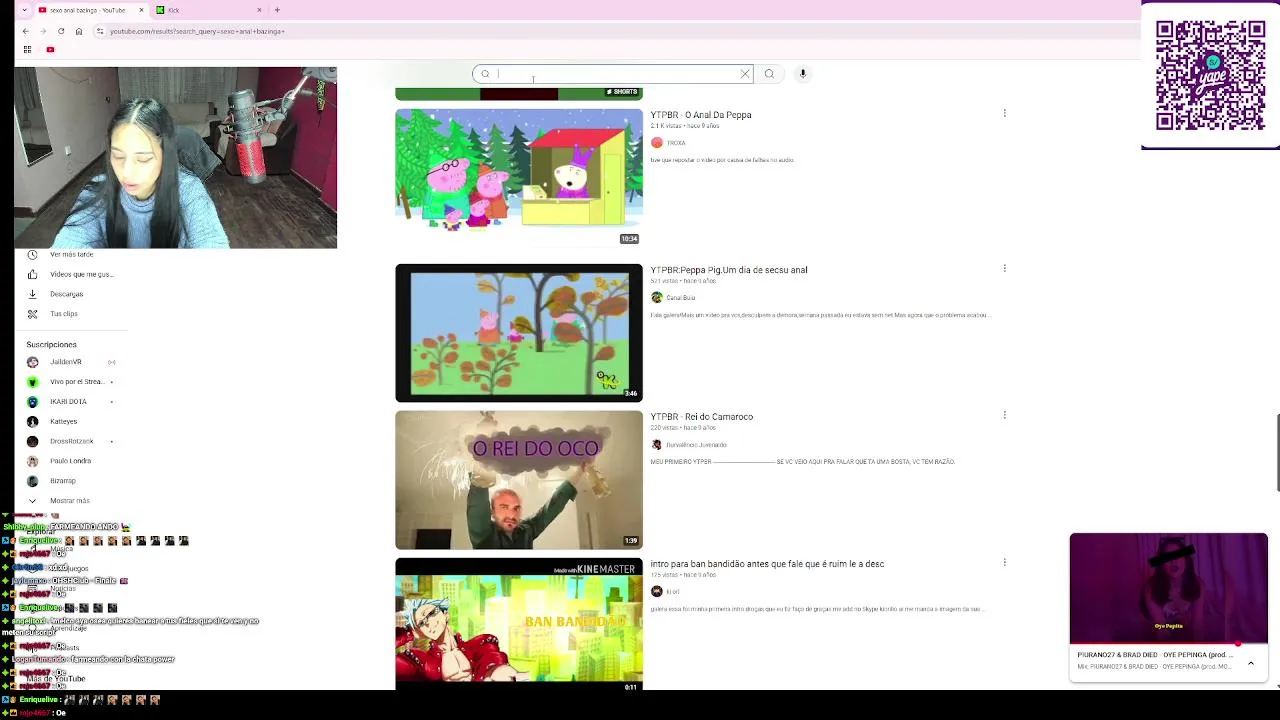Open a new browser tab
Screen dimensions: 1280x720
[x=277, y=10]
